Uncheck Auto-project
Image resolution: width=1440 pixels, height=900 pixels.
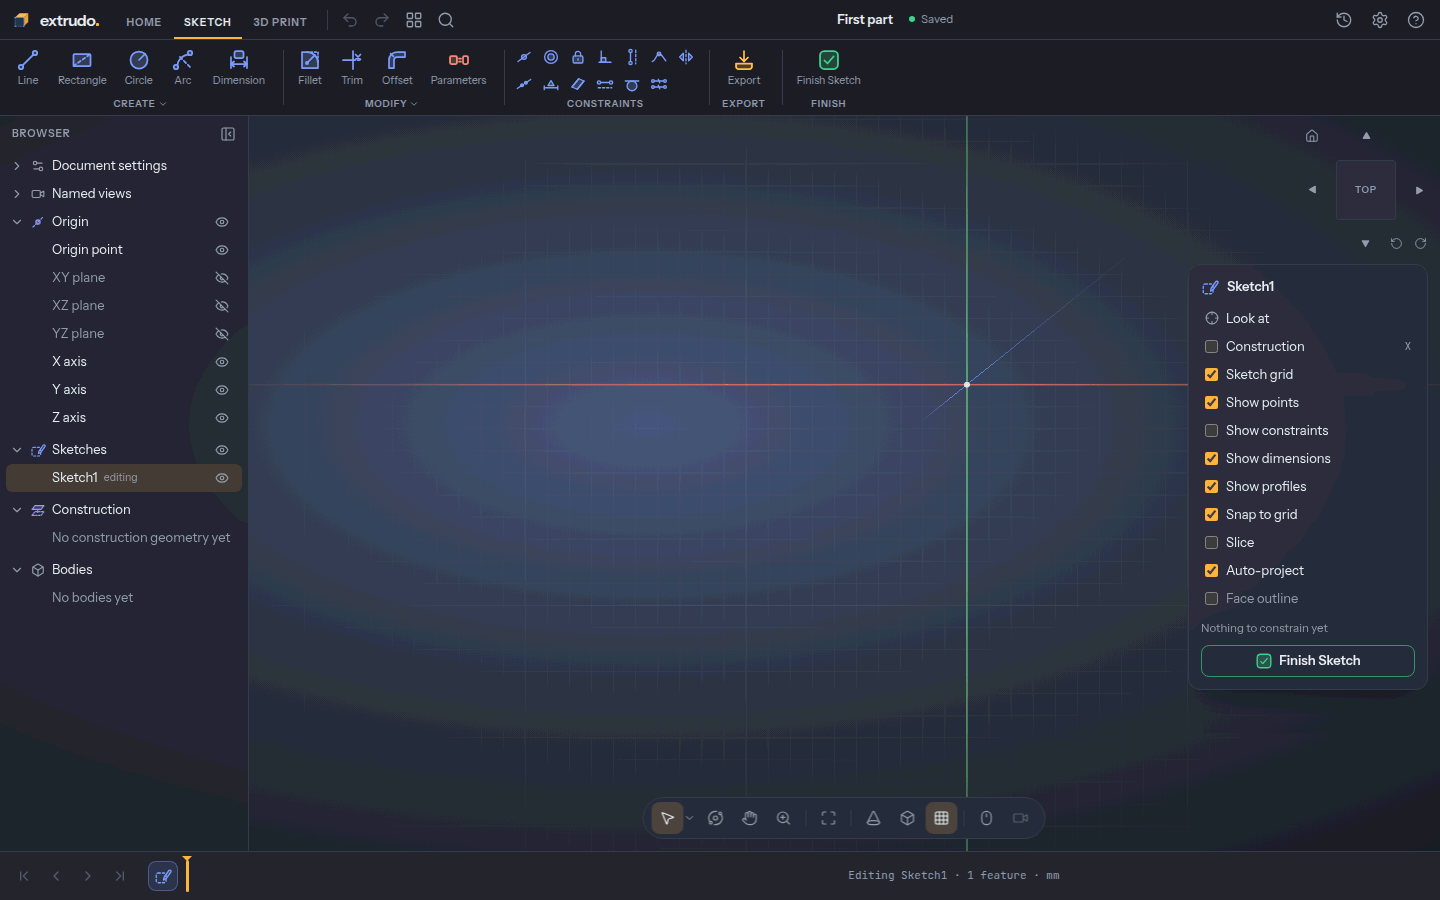(x=1211, y=571)
